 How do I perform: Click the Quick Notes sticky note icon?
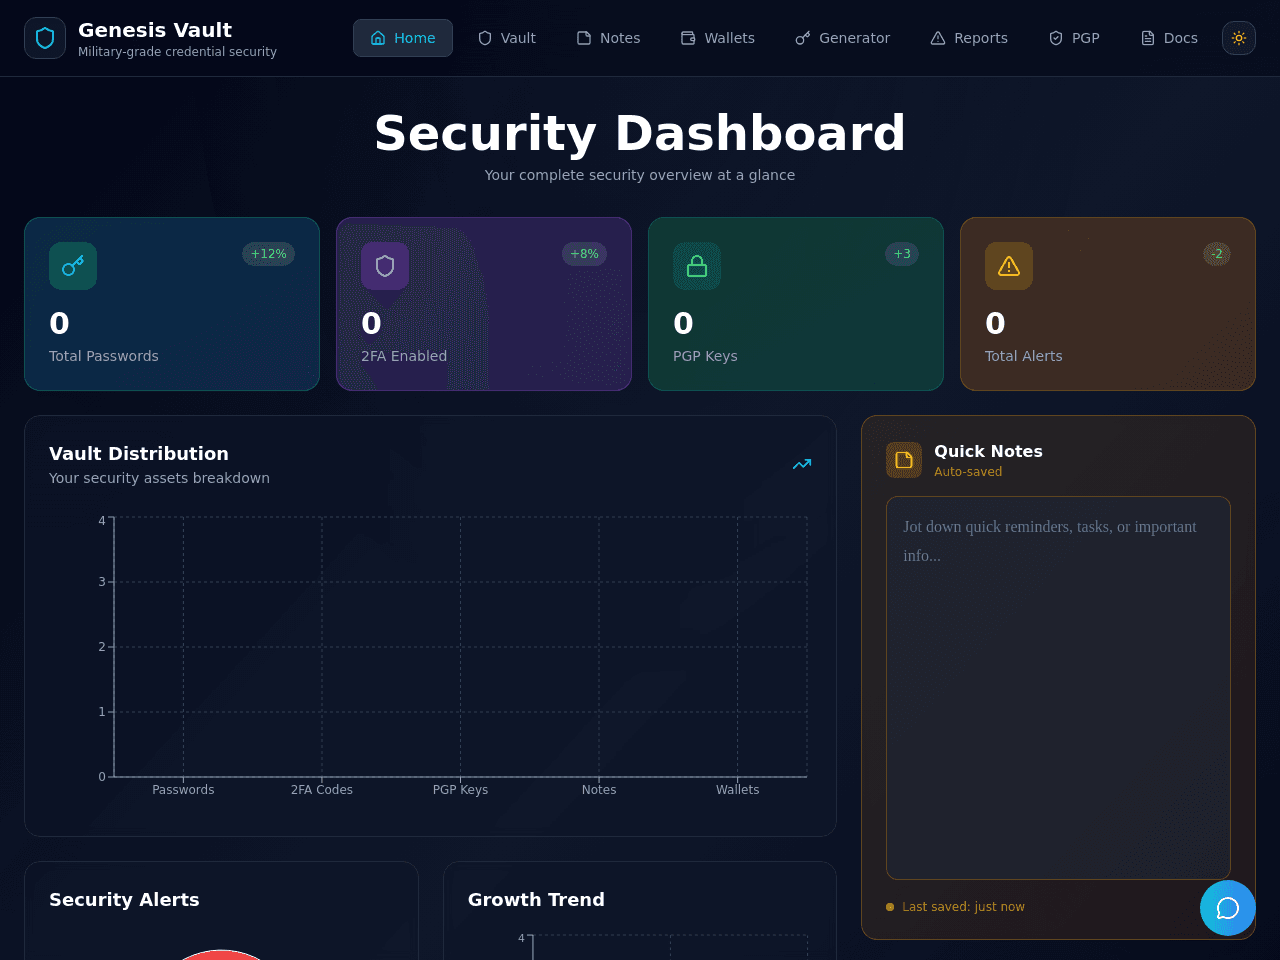[904, 460]
